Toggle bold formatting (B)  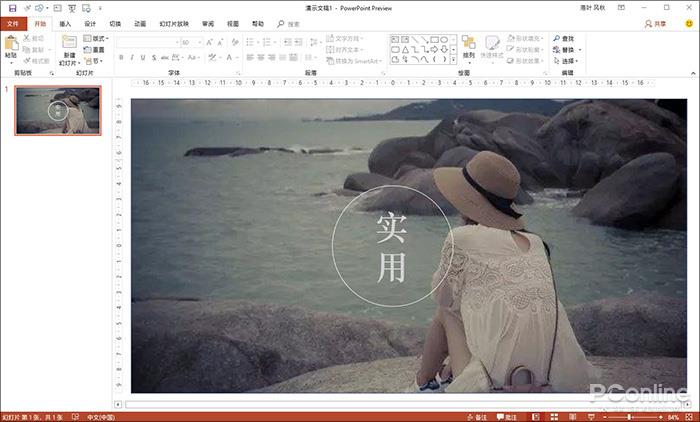pyautogui.click(x=121, y=58)
